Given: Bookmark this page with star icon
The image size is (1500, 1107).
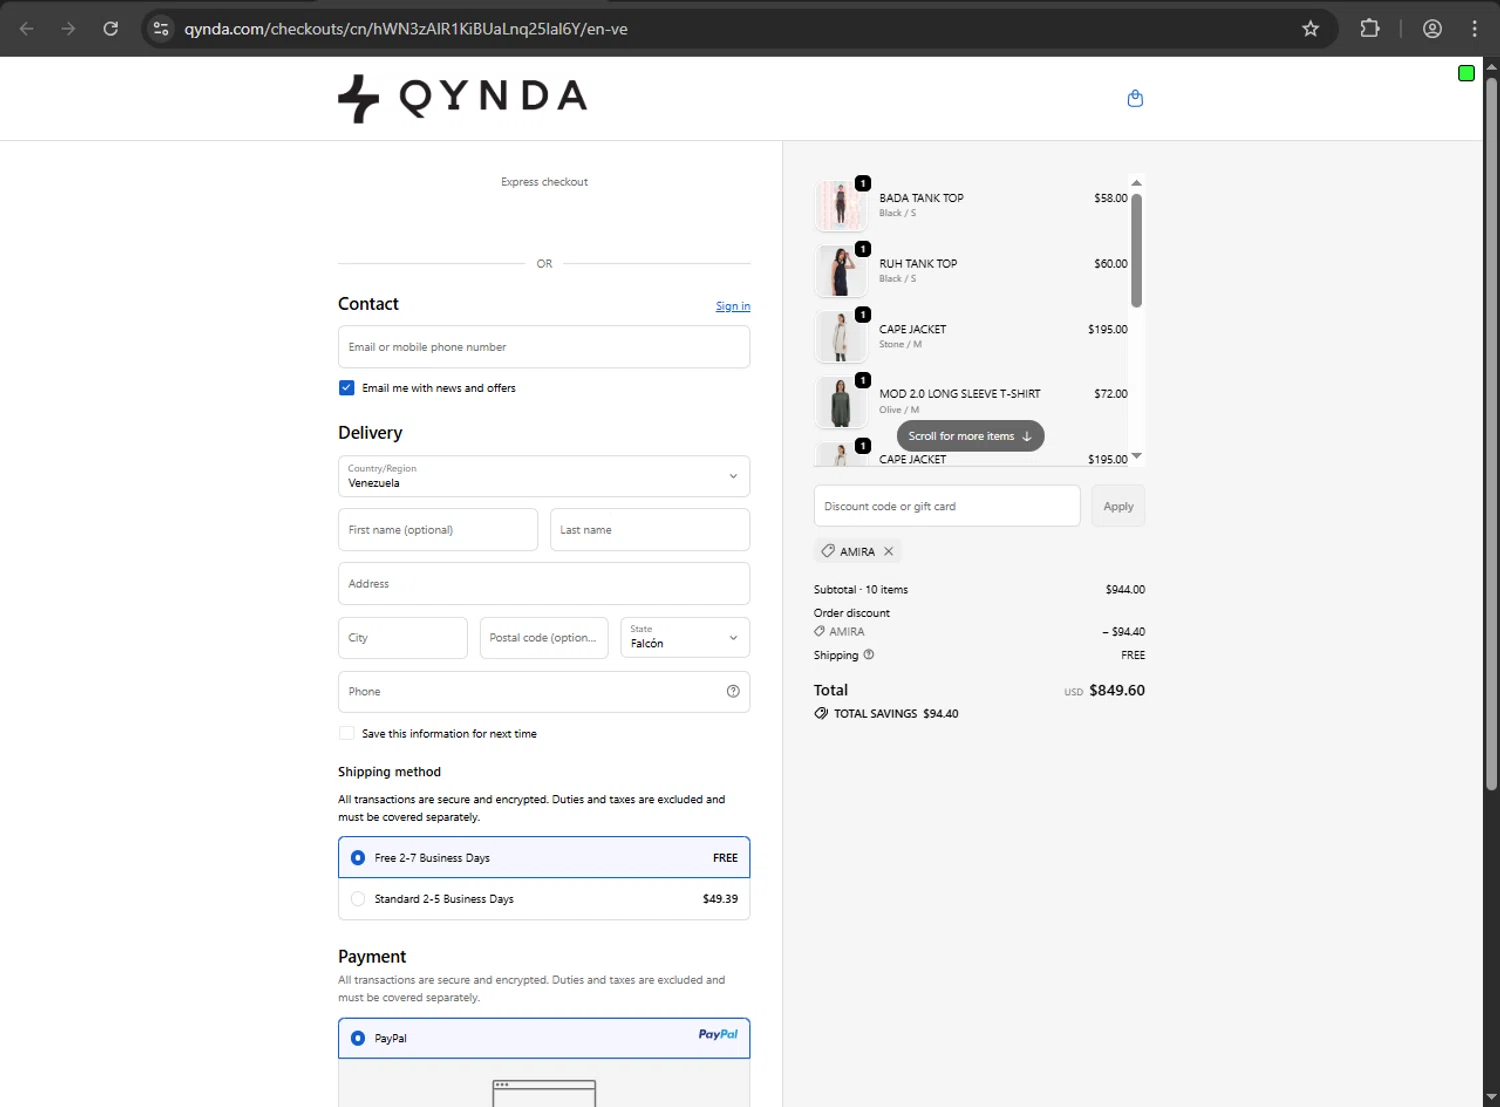Looking at the screenshot, I should tap(1310, 29).
